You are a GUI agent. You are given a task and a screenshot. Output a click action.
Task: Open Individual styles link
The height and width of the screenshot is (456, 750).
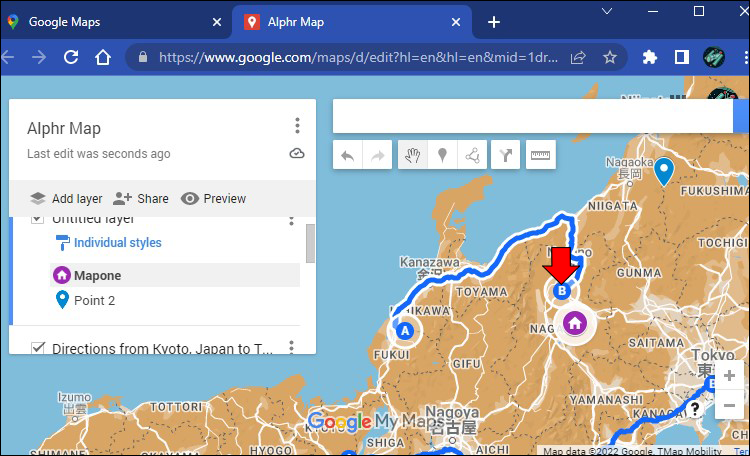point(118,243)
